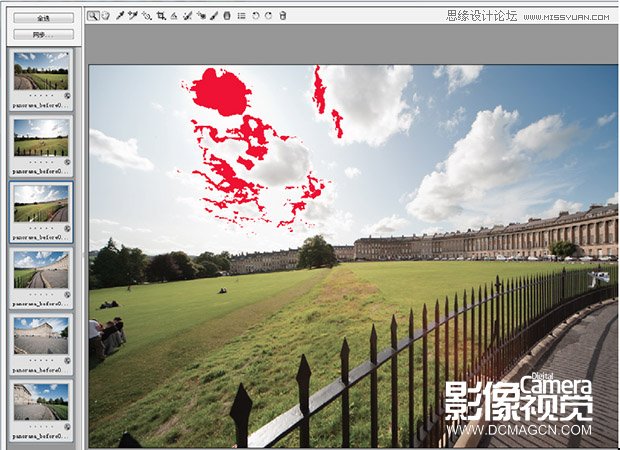Select the Straighten tool
This screenshot has width=620, height=450.
coord(174,16)
